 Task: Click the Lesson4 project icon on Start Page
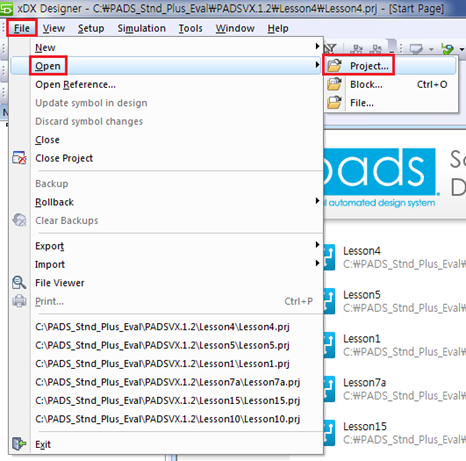tap(329, 257)
